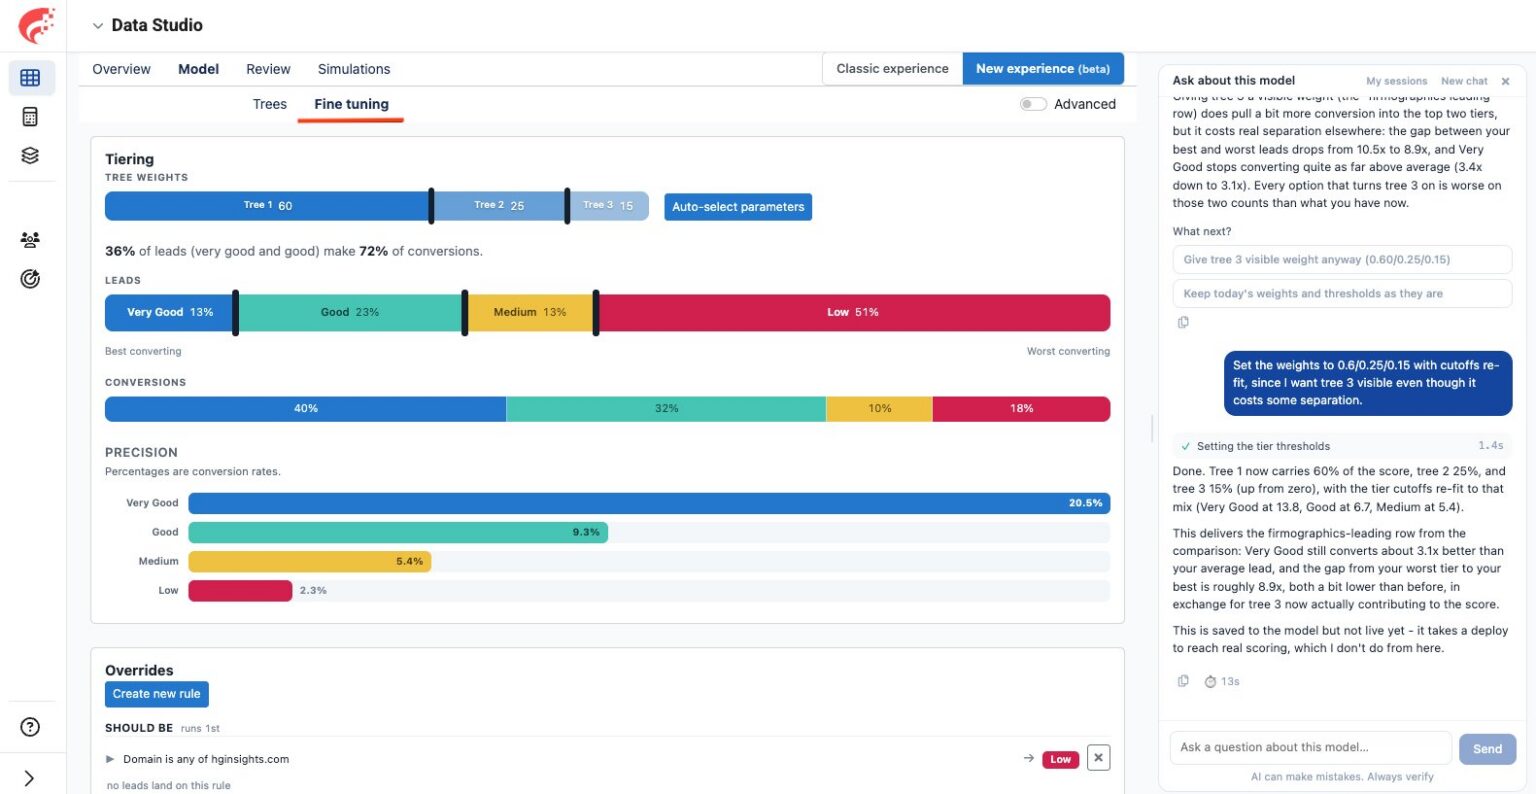Click the Send button
The image size is (1536, 794).
(1487, 749)
